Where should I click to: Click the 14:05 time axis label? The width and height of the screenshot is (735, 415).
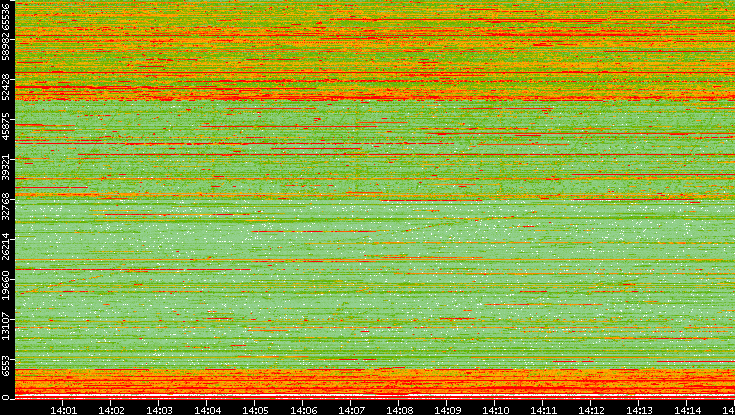tap(255, 410)
